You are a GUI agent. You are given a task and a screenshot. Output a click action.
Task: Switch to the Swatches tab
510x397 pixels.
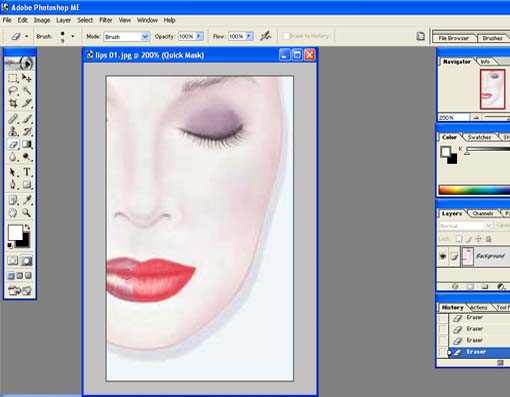pyautogui.click(x=479, y=137)
